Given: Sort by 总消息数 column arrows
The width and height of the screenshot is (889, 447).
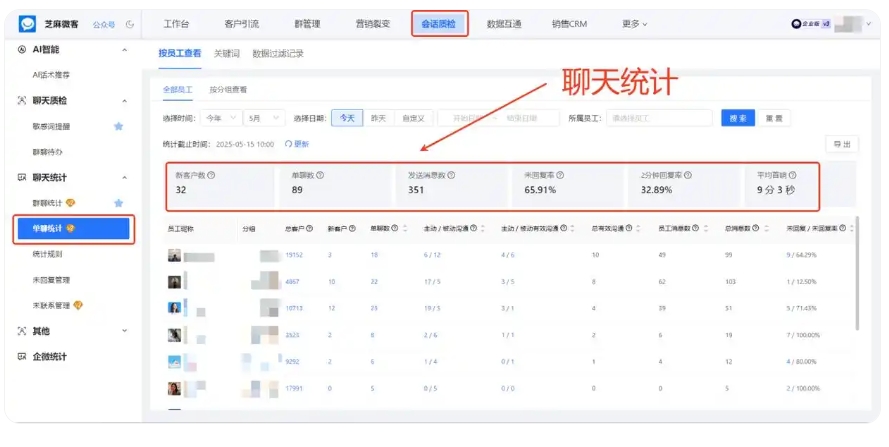Looking at the screenshot, I should [x=767, y=228].
